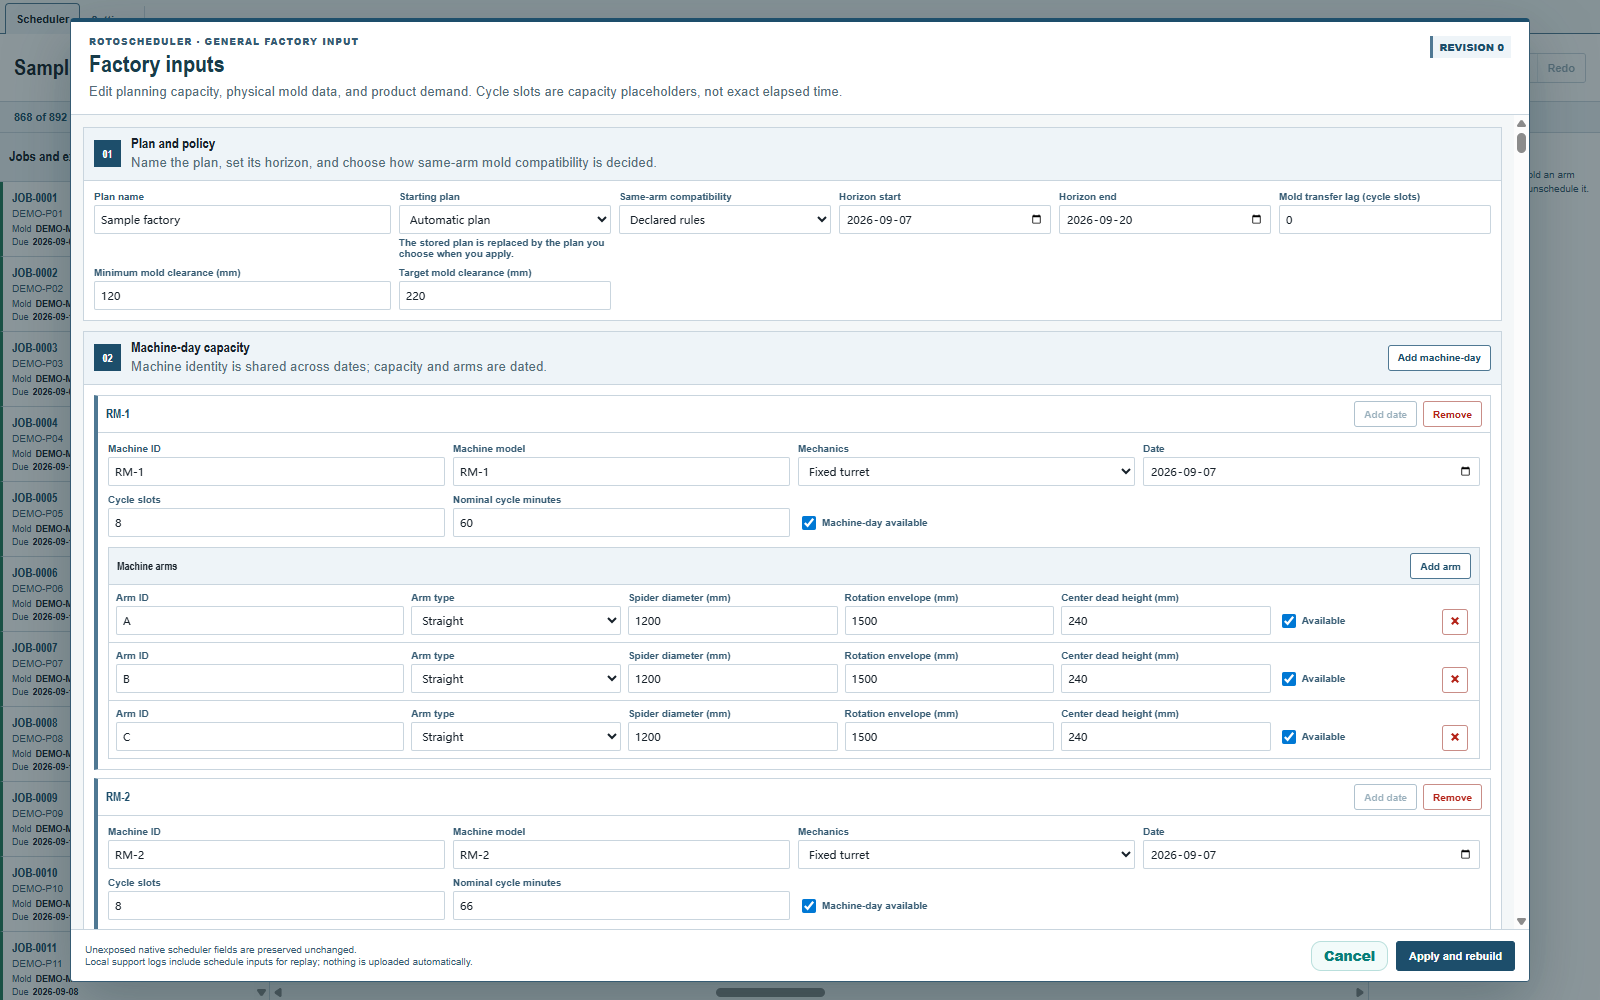Screen dimensions: 1600x1000
Task: Open Arm type dropdown for arm A
Action: coord(516,621)
